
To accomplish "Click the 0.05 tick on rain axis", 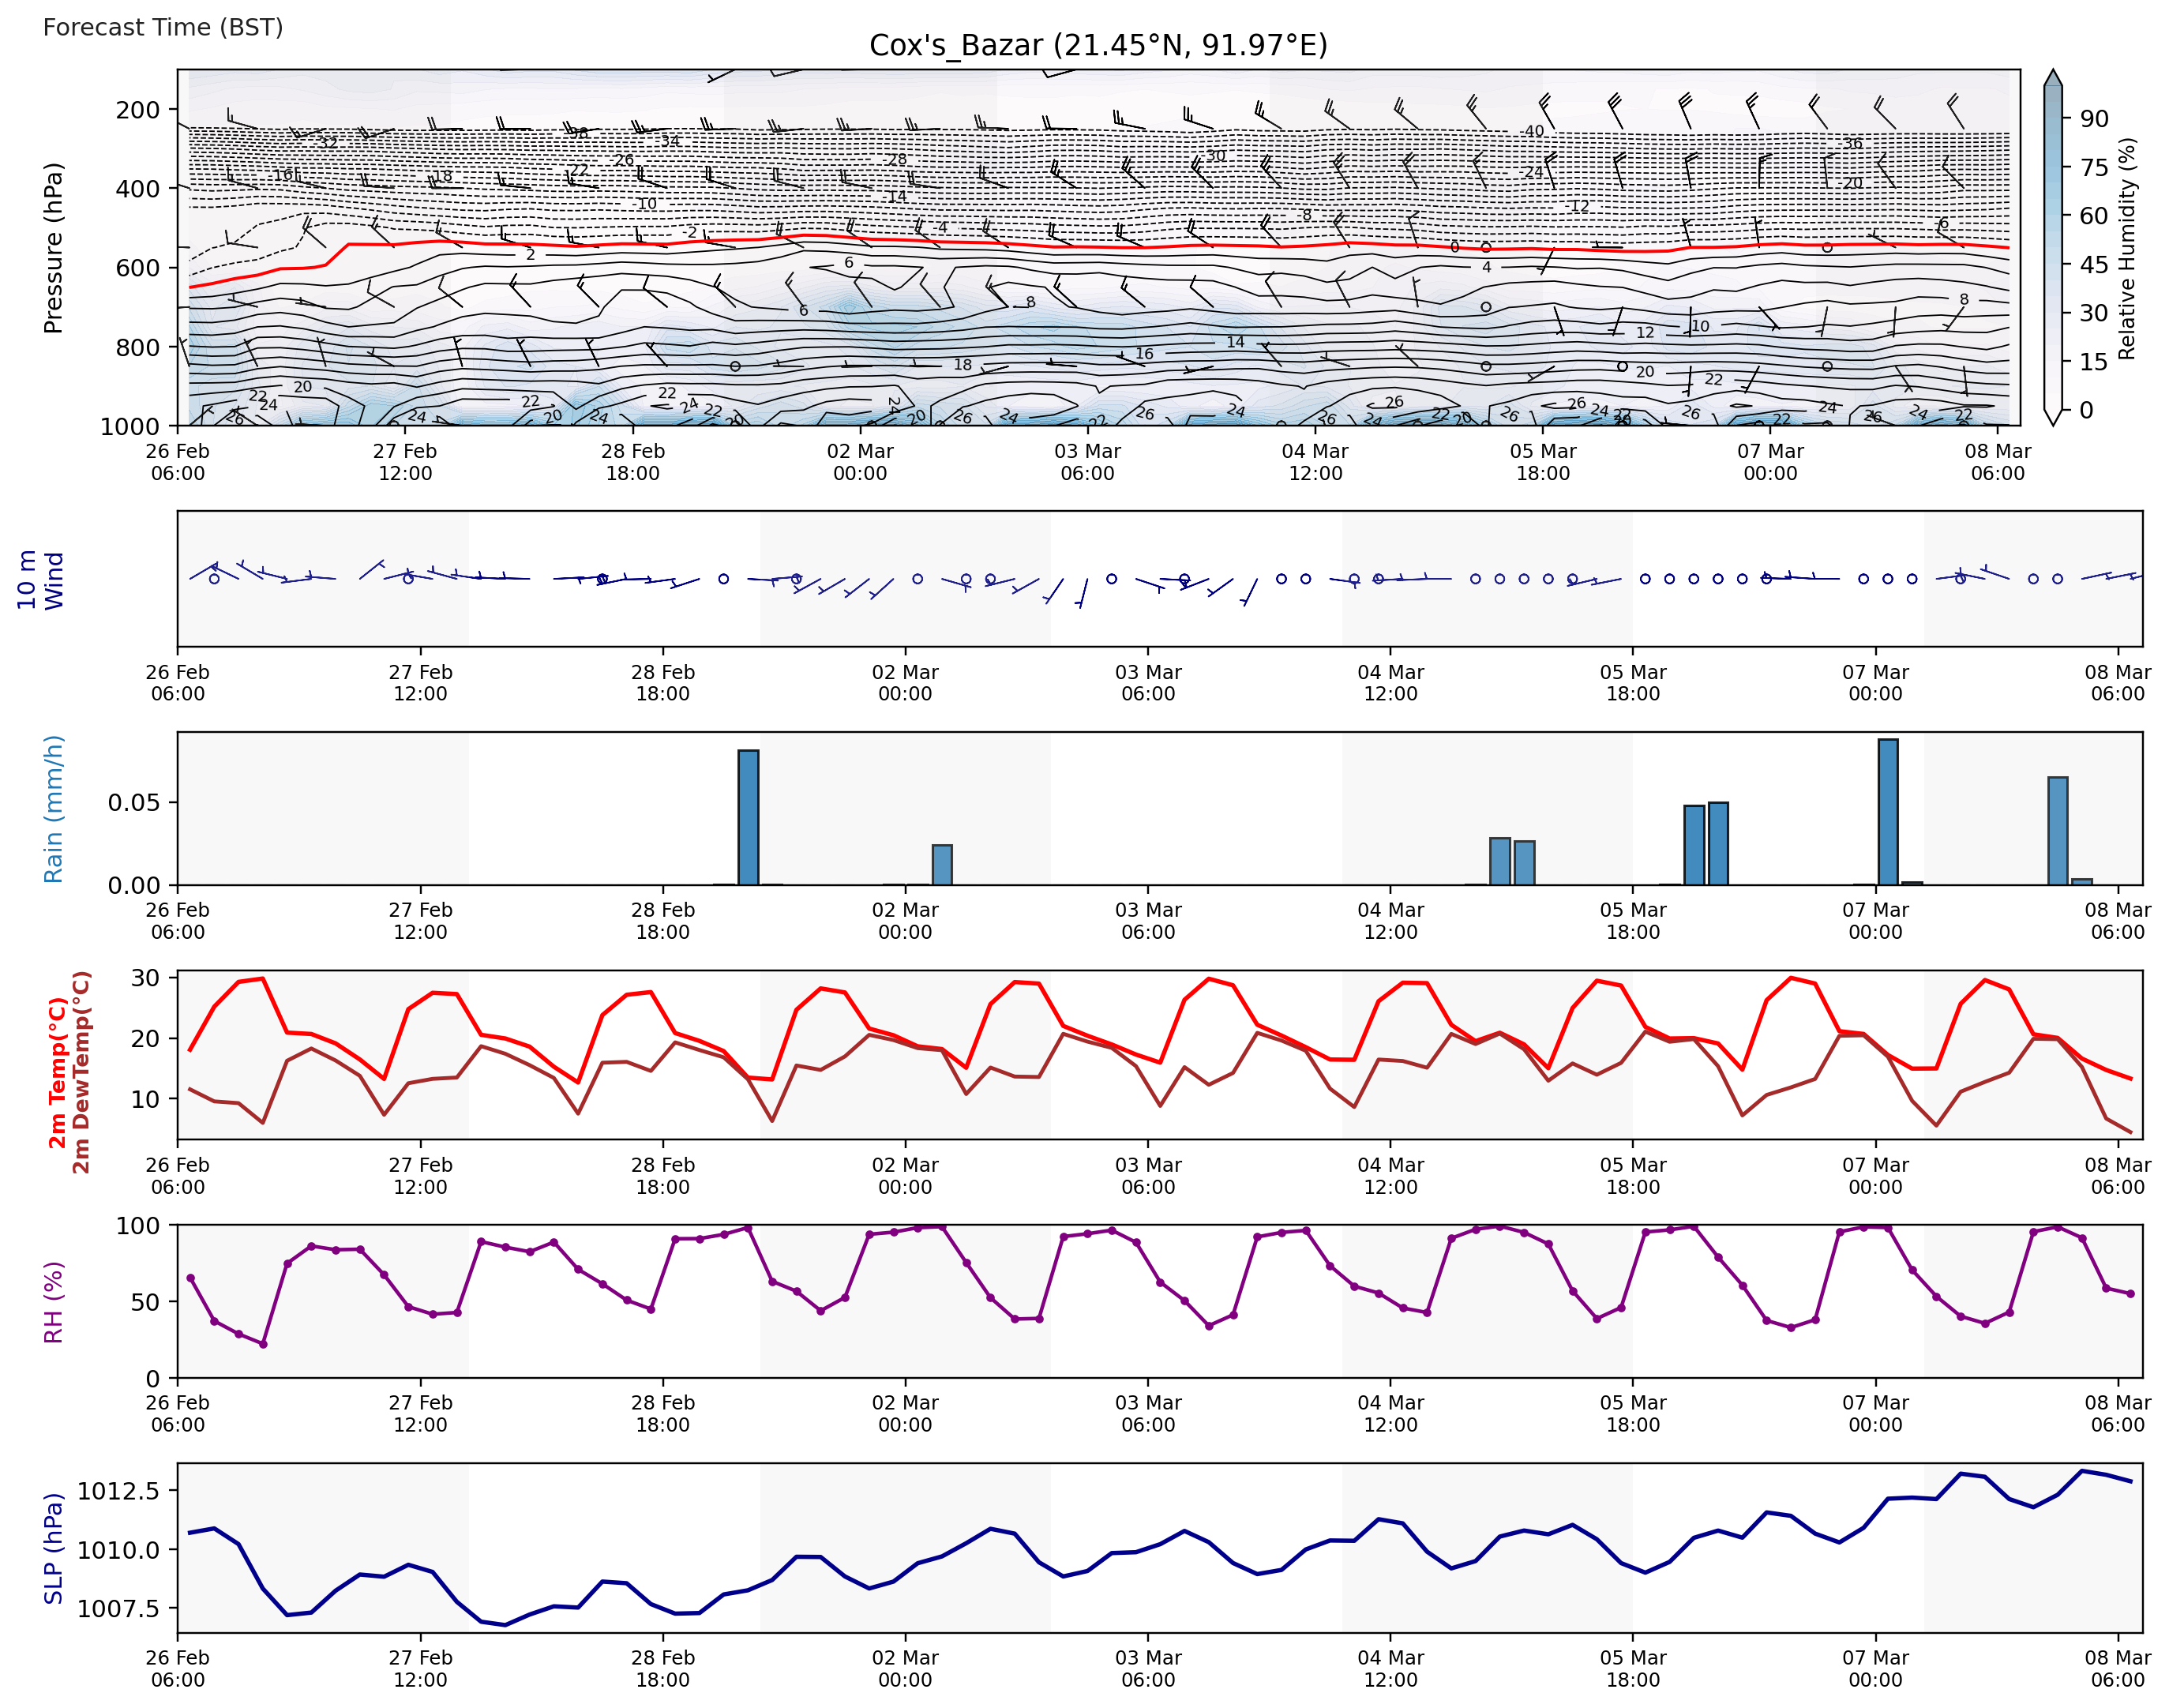I will click(134, 803).
